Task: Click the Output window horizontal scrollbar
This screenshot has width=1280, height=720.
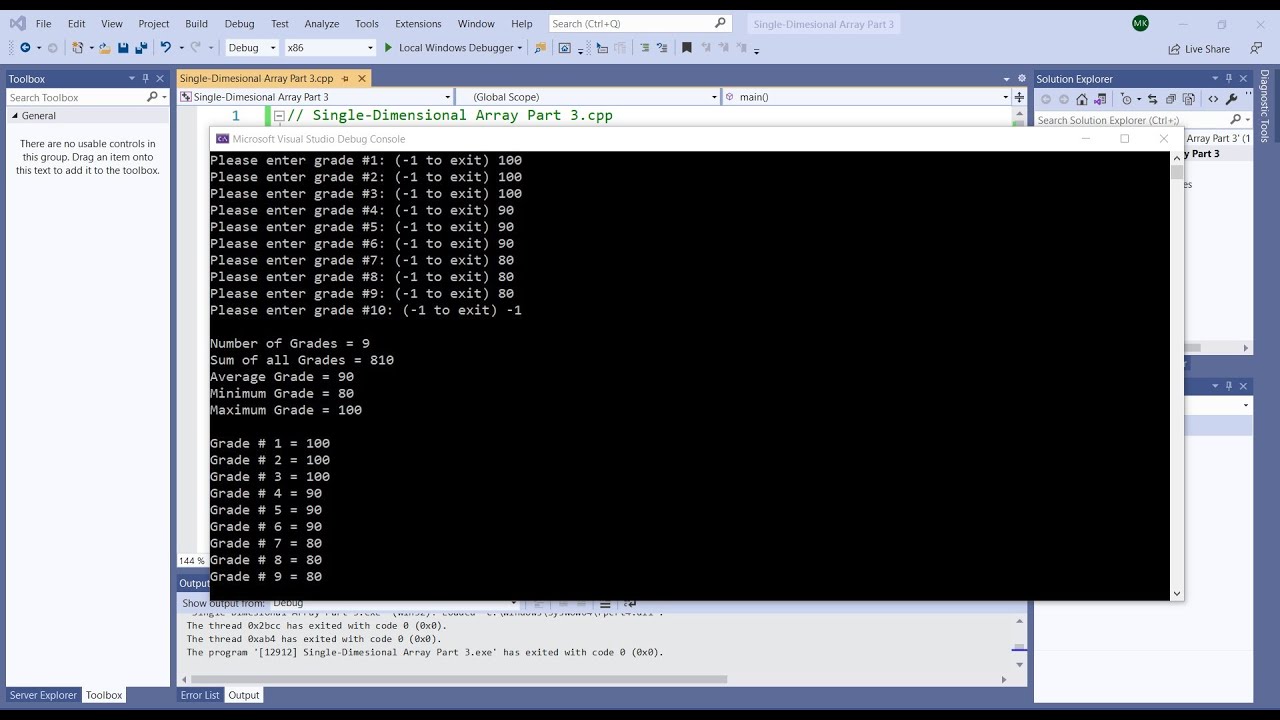Action: pos(460,679)
